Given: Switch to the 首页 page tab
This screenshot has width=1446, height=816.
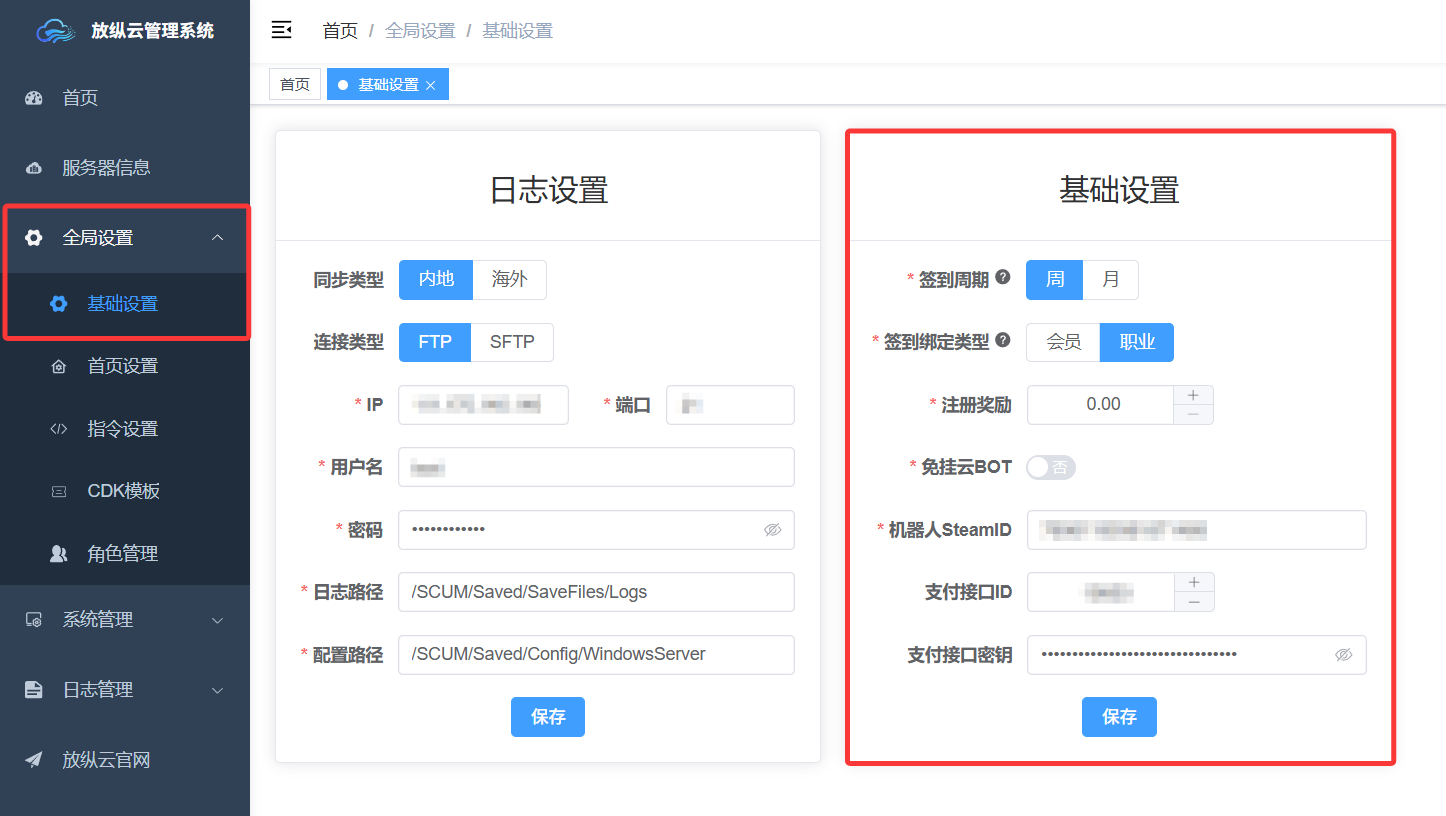Looking at the screenshot, I should tap(295, 85).
